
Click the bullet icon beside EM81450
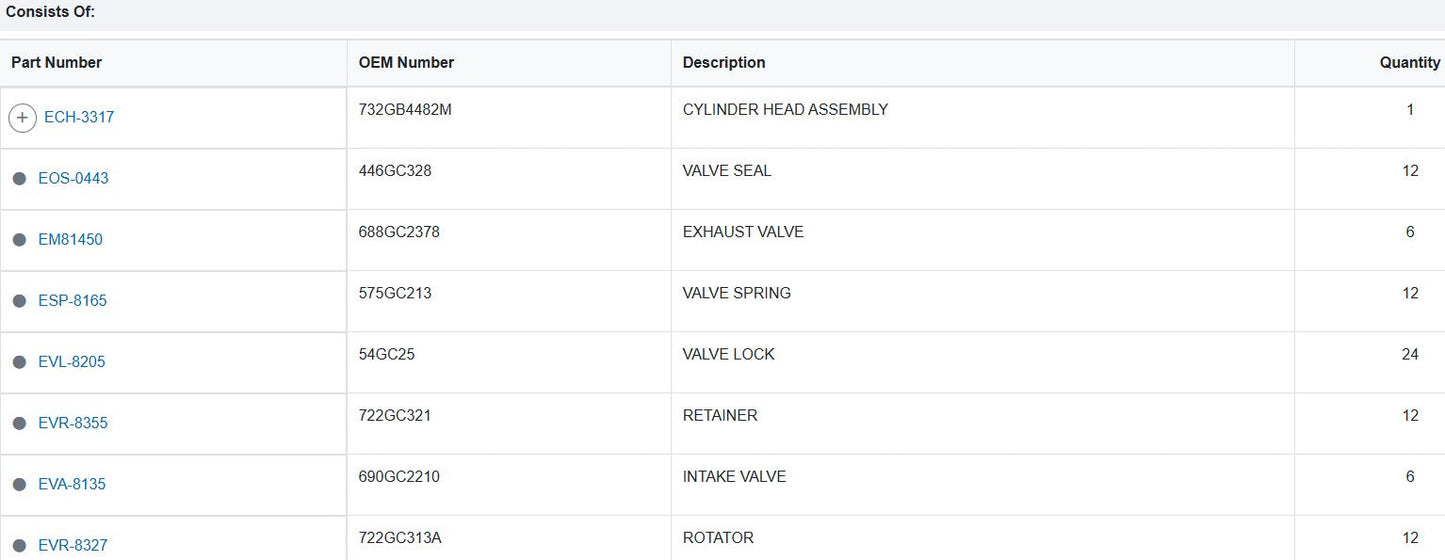coord(19,240)
